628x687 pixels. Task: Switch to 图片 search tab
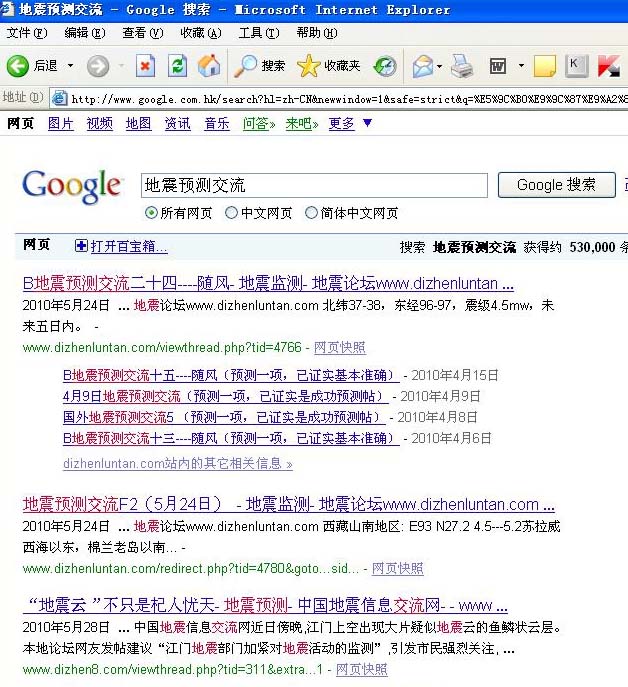[60, 124]
